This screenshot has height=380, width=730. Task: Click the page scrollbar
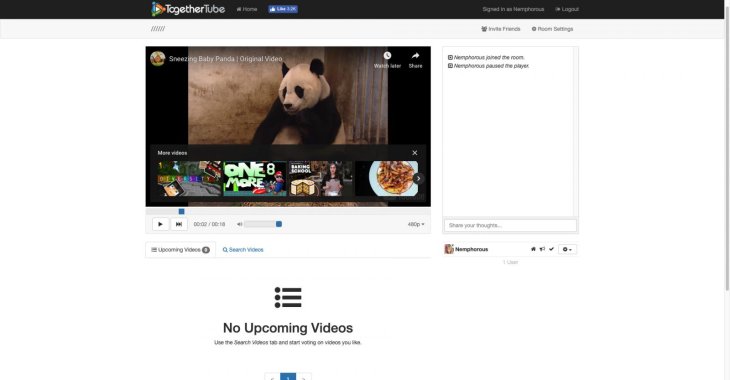pyautogui.click(x=727, y=147)
